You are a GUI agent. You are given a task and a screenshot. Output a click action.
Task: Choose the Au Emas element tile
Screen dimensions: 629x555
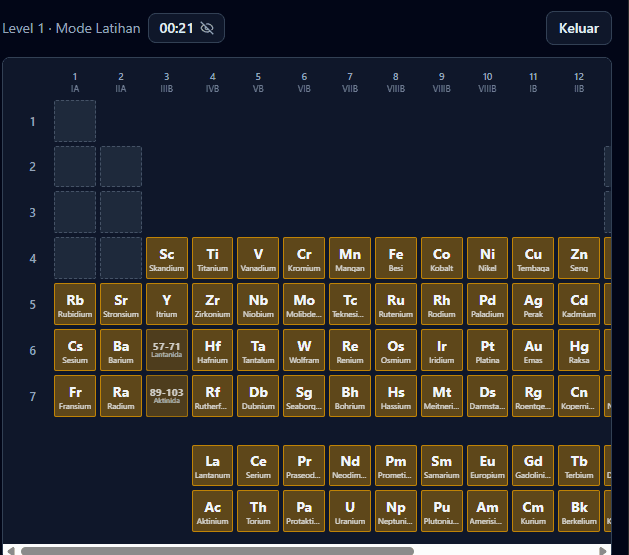[x=533, y=350]
